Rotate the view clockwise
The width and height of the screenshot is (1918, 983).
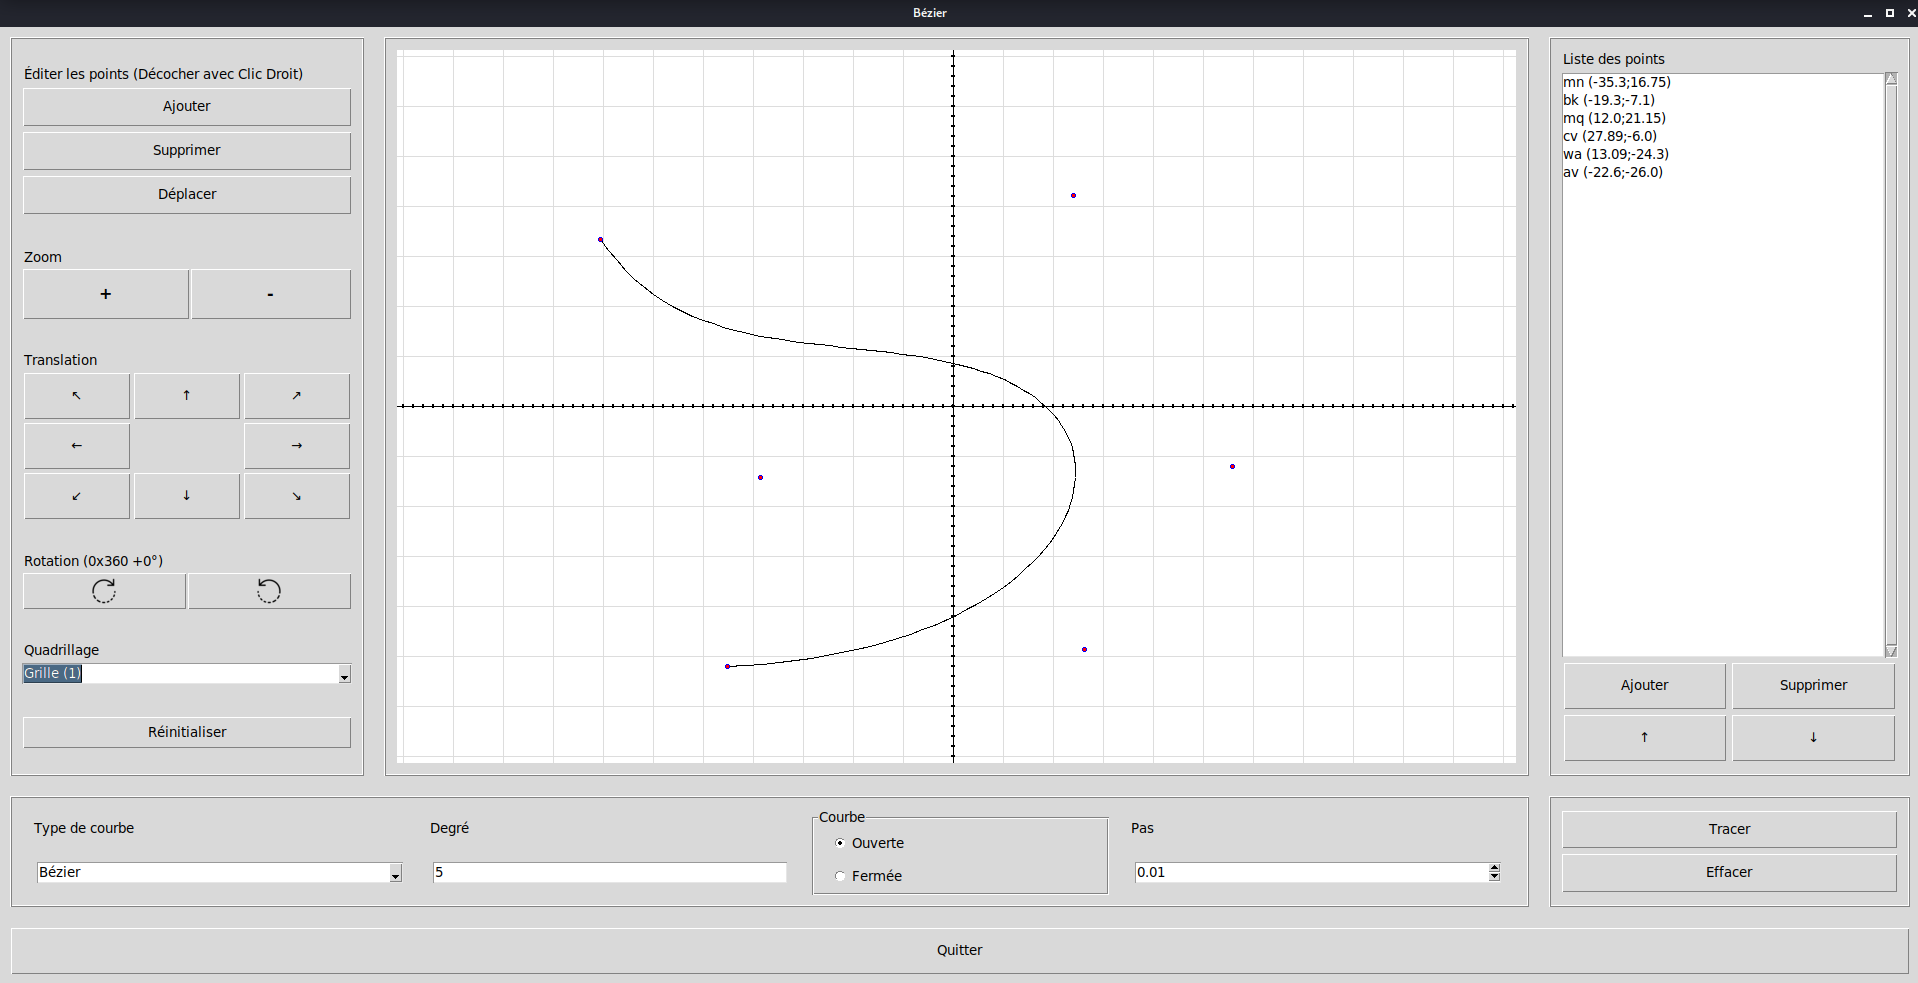click(x=103, y=590)
